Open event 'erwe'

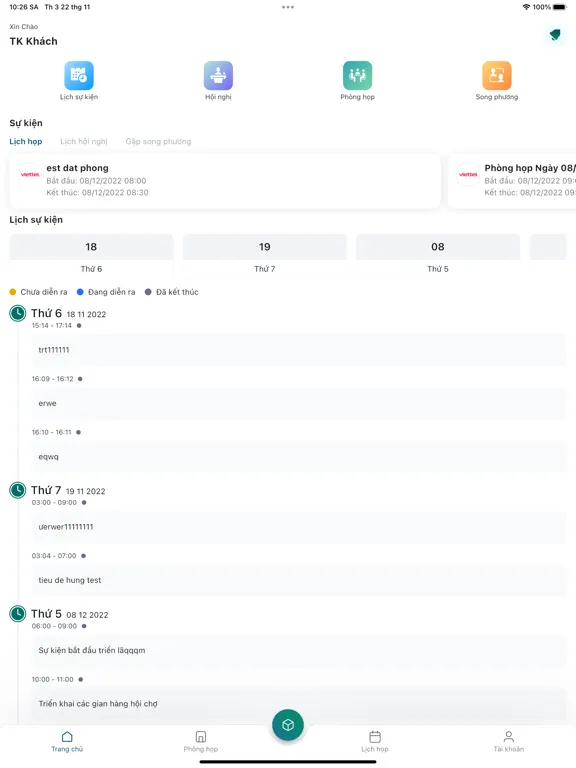pos(299,403)
